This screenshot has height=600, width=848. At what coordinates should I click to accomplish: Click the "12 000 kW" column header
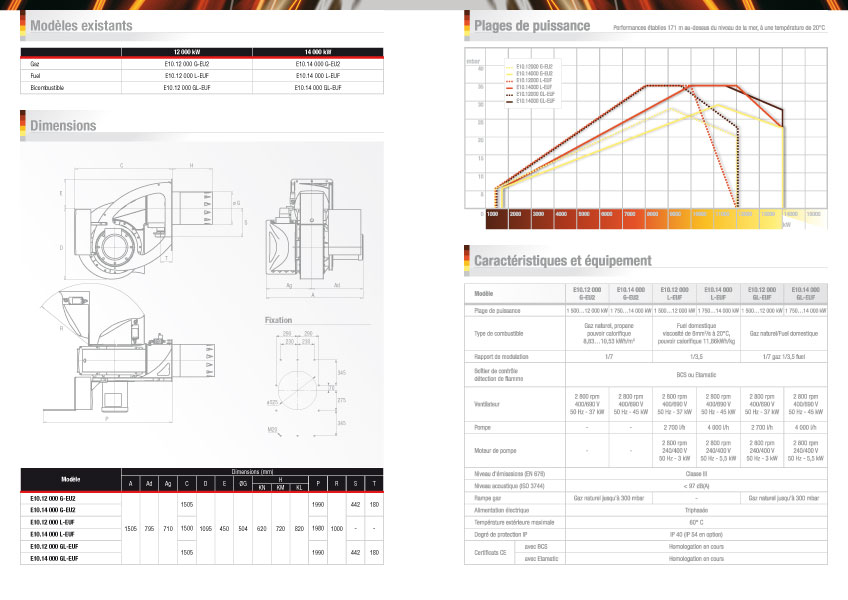click(x=187, y=52)
